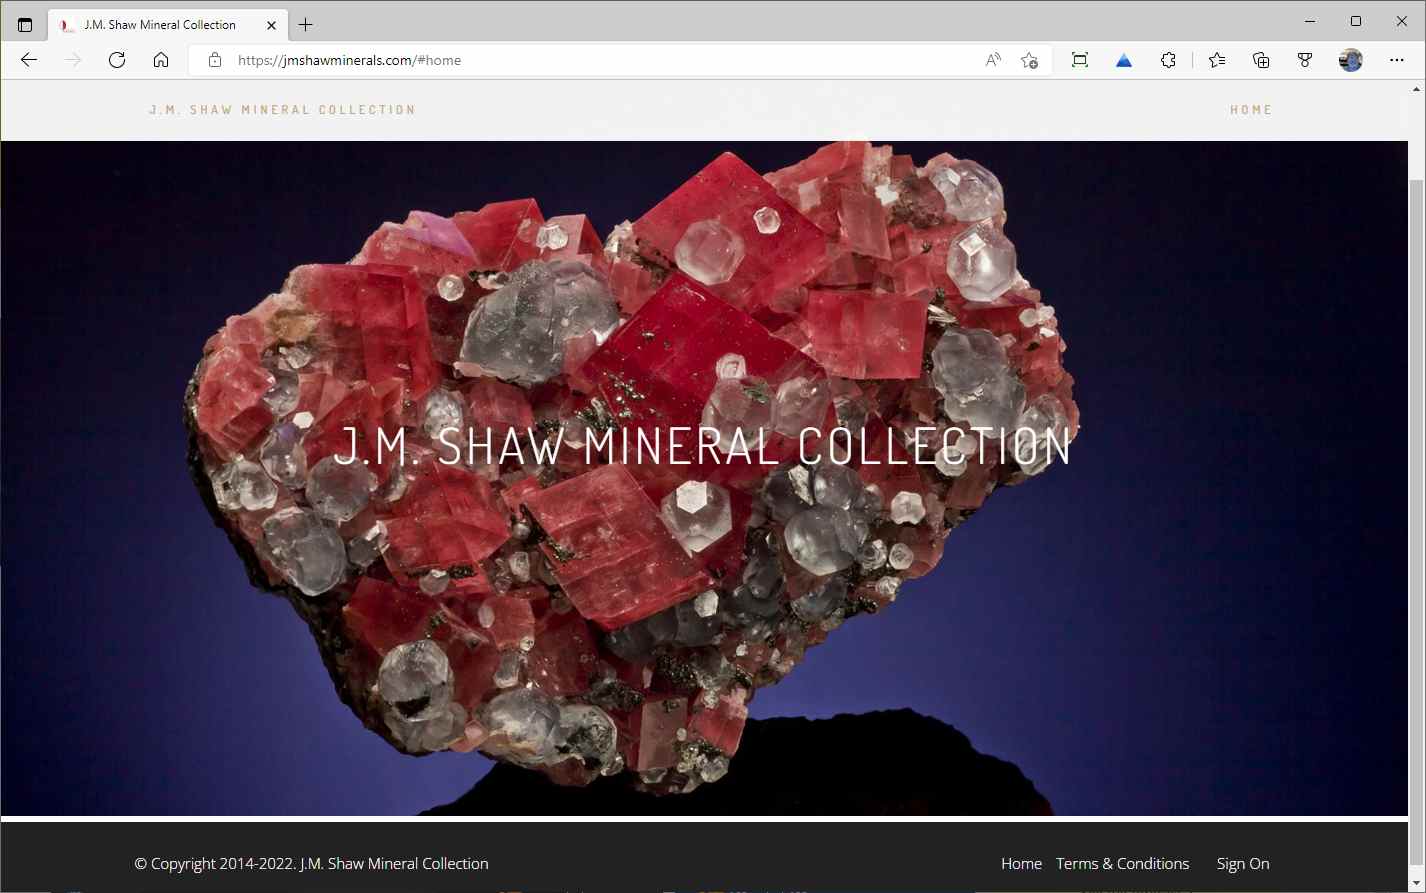Open the browser profile avatar

[1349, 60]
